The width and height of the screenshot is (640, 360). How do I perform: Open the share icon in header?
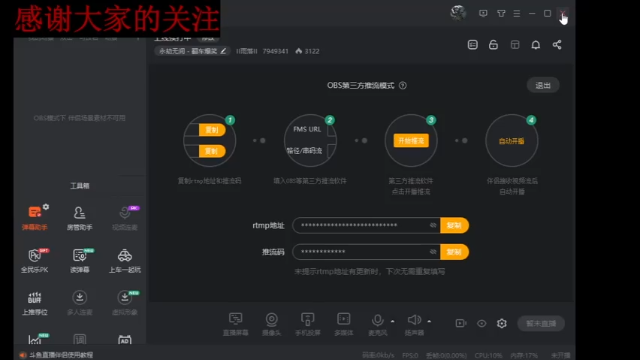[557, 44]
